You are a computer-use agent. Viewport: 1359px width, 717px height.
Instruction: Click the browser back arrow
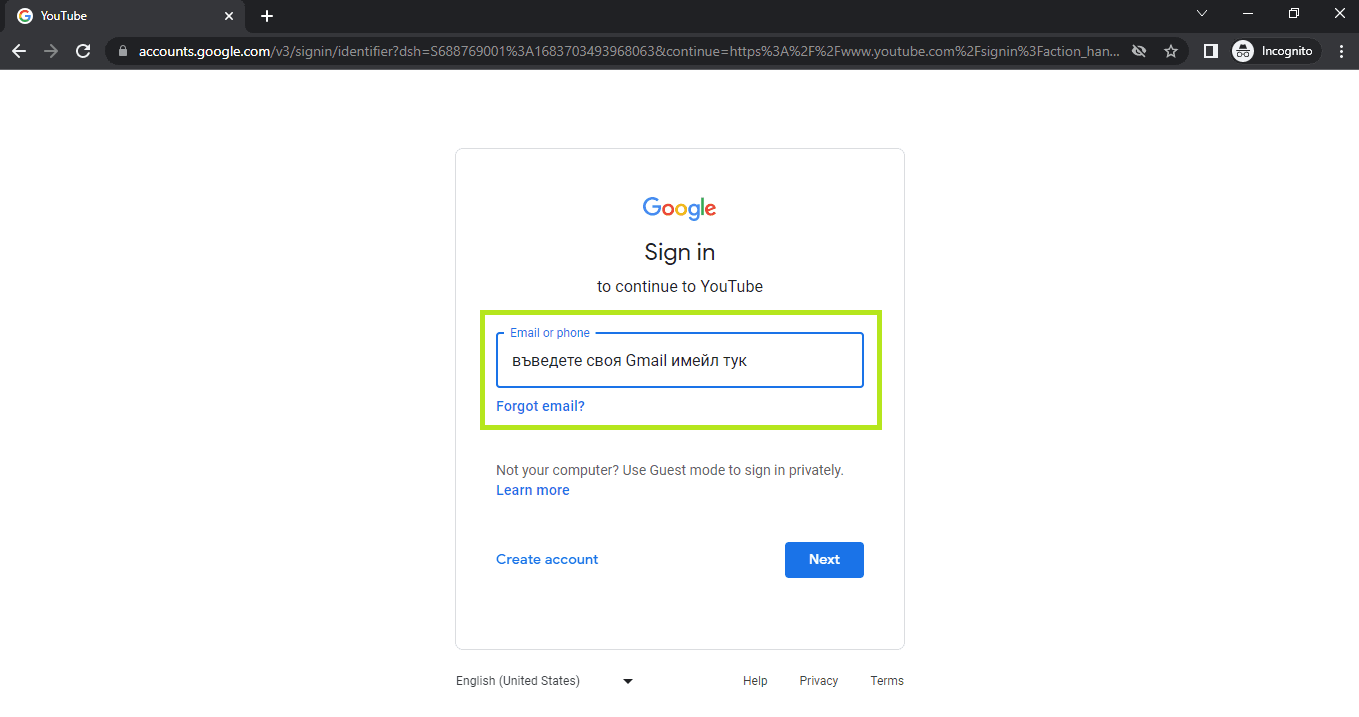point(19,51)
